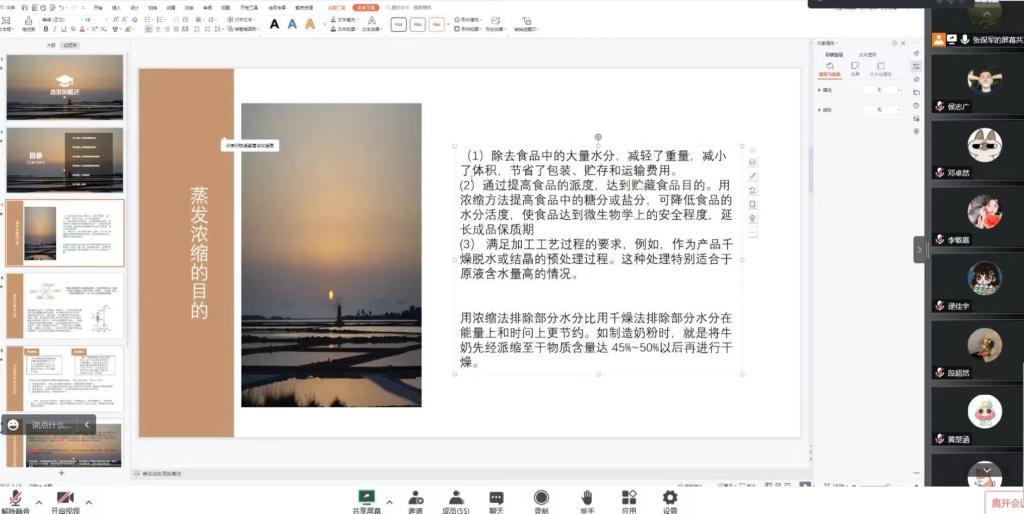Expand video options arrow beside camera

click(88, 501)
